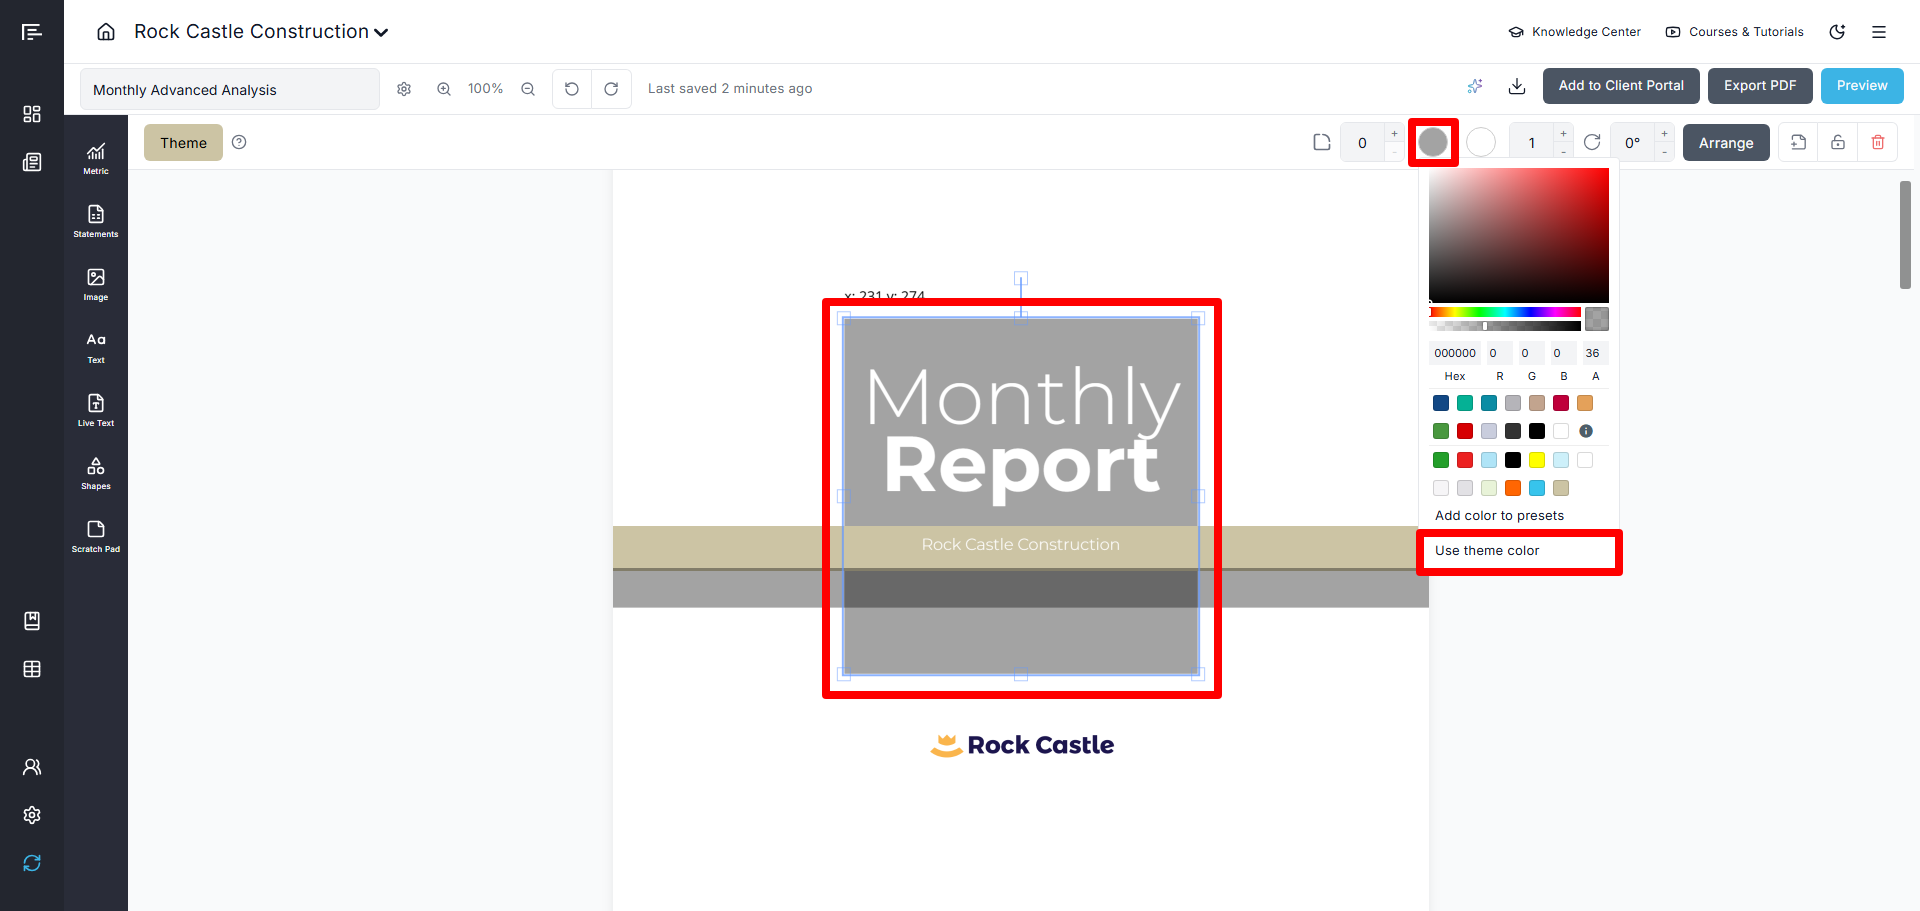Redo the last action
The width and height of the screenshot is (1920, 911).
[x=611, y=89]
